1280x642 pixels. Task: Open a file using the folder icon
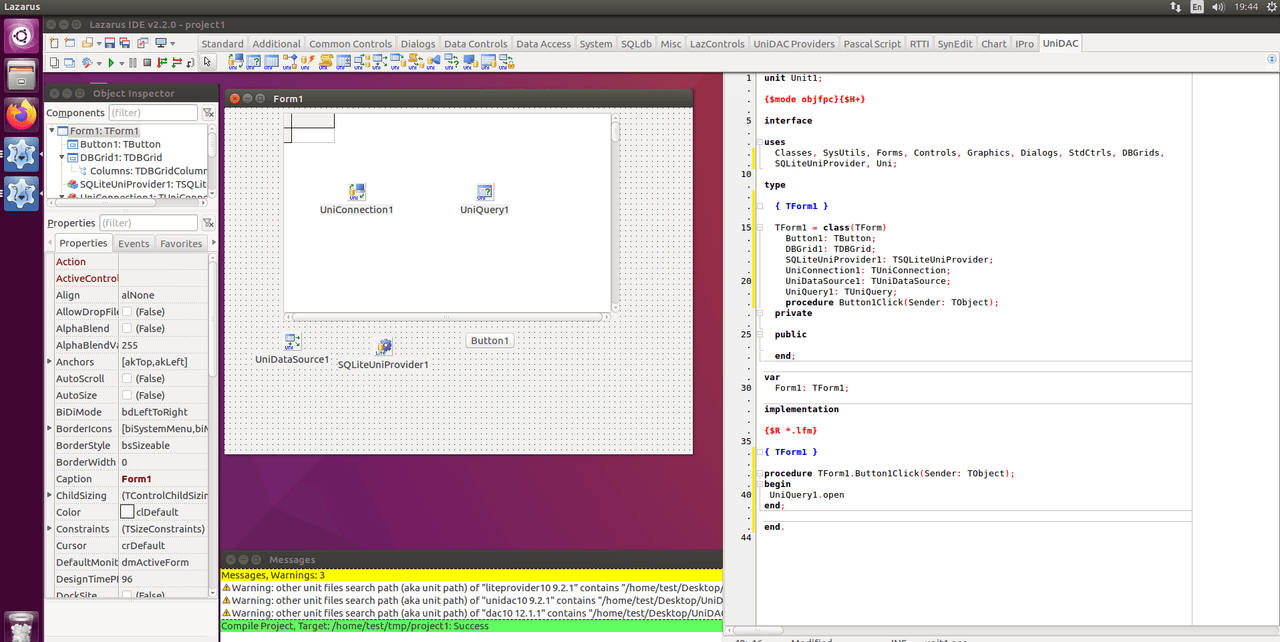point(87,43)
